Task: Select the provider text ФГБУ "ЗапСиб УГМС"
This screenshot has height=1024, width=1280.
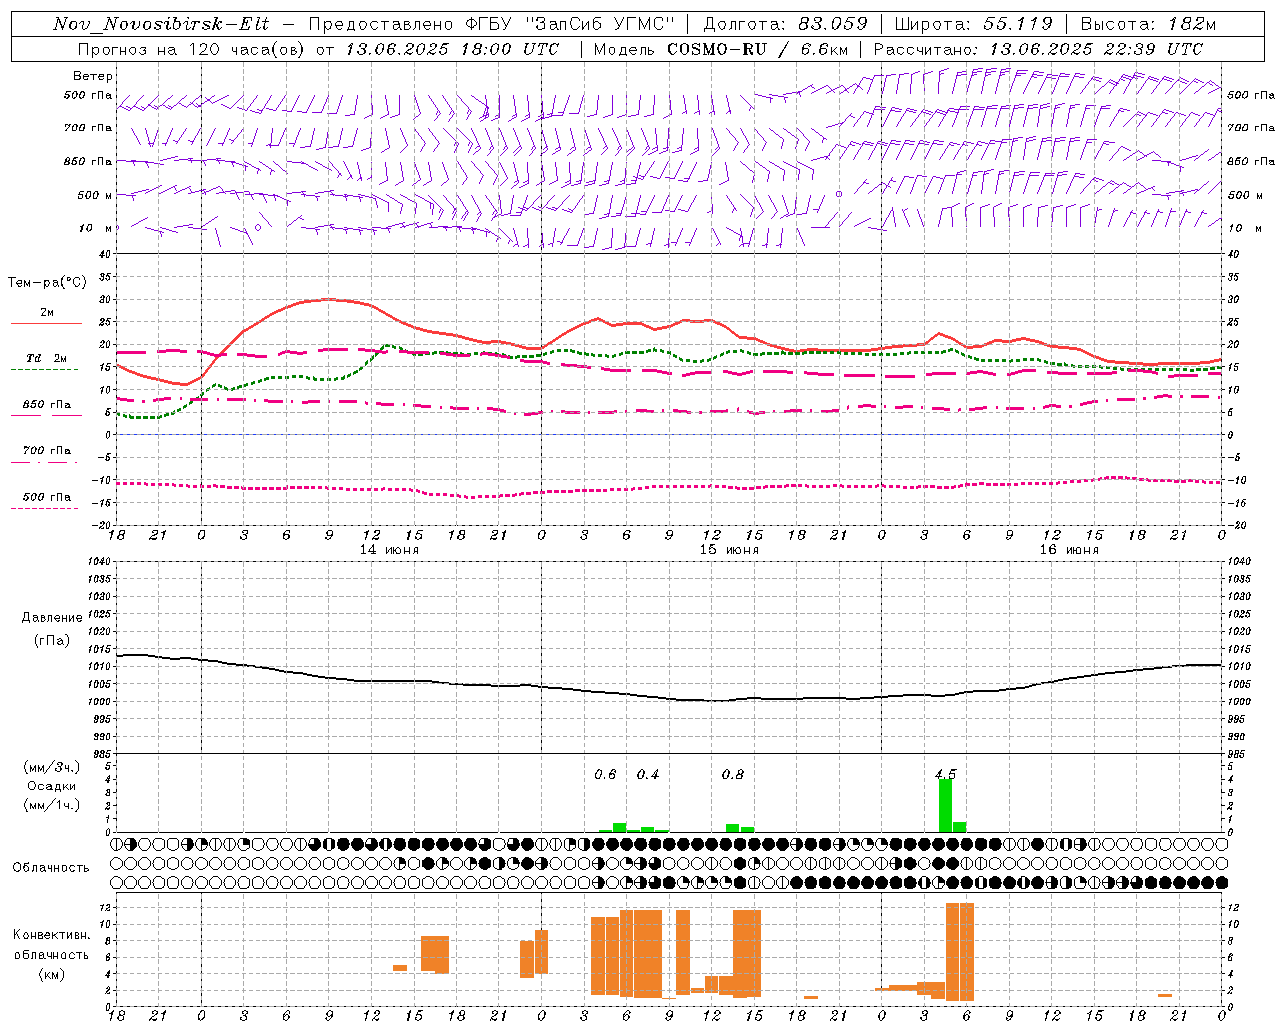Action: (569, 24)
